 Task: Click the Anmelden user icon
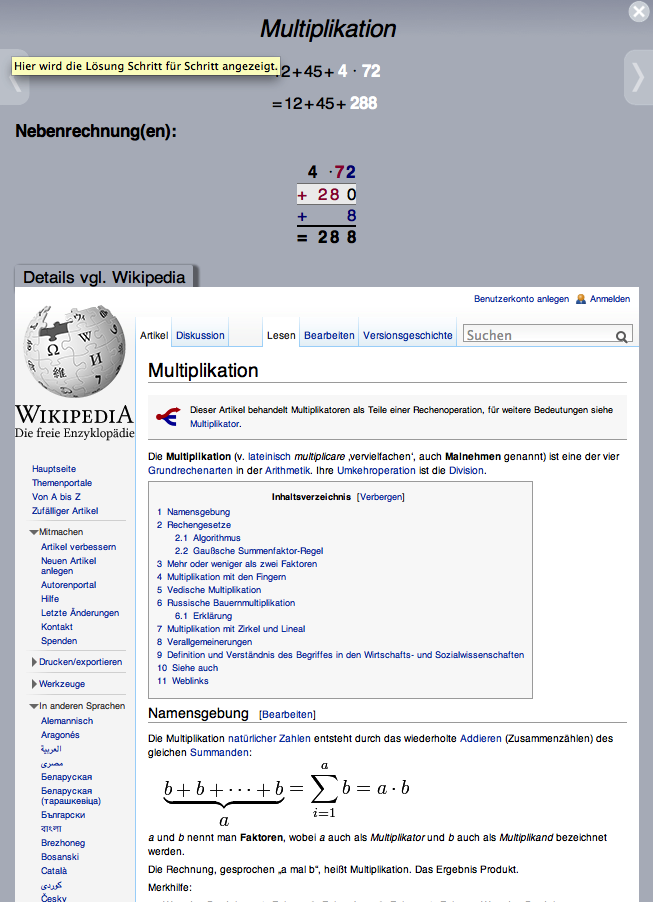[581, 299]
